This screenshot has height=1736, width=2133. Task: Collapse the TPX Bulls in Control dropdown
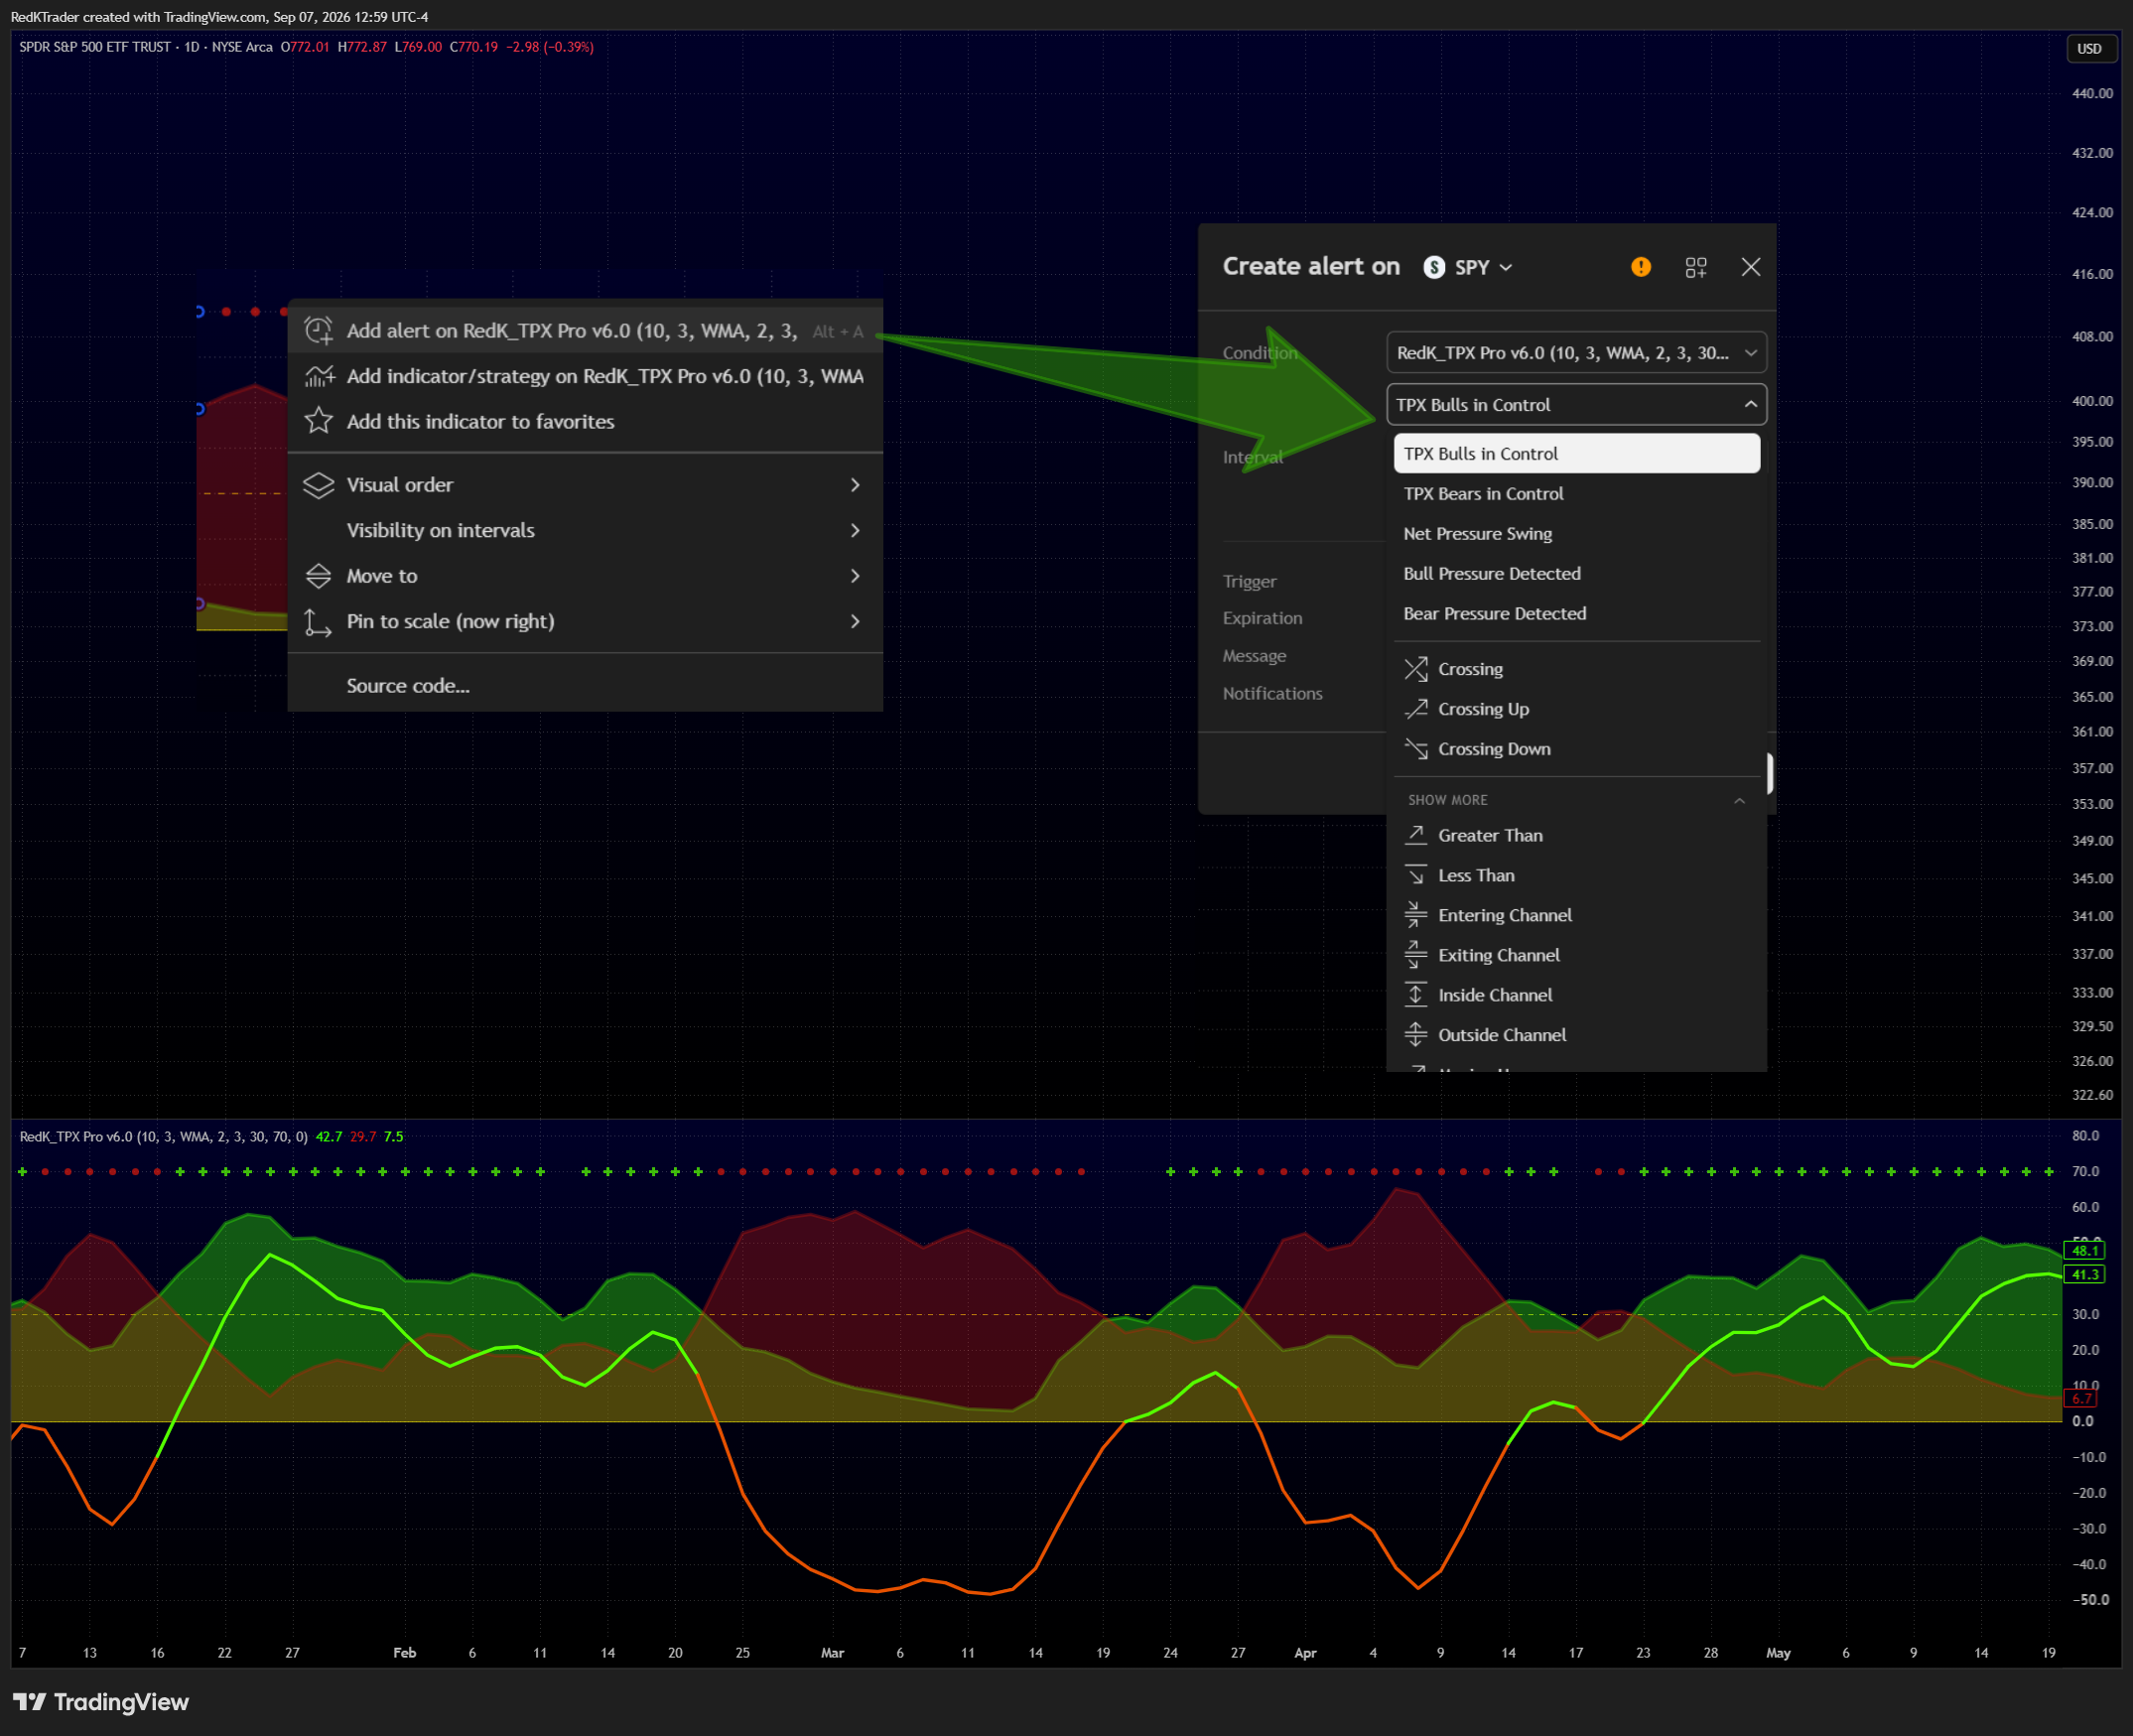pos(1750,405)
